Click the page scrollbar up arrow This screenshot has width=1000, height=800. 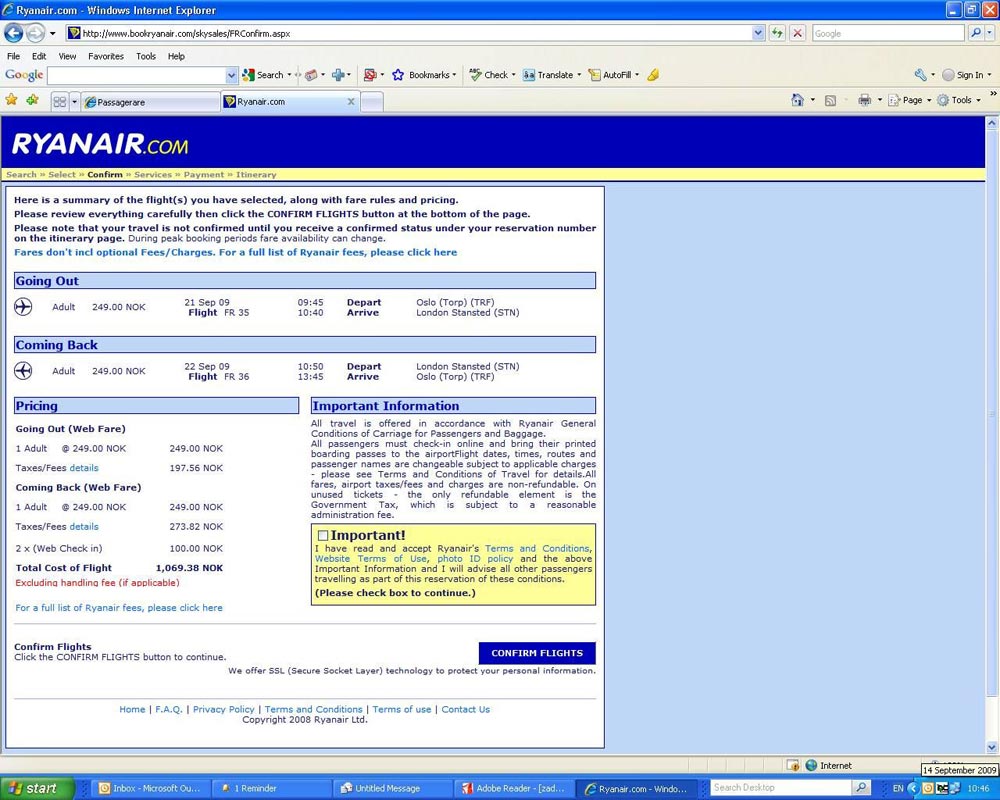coord(992,122)
